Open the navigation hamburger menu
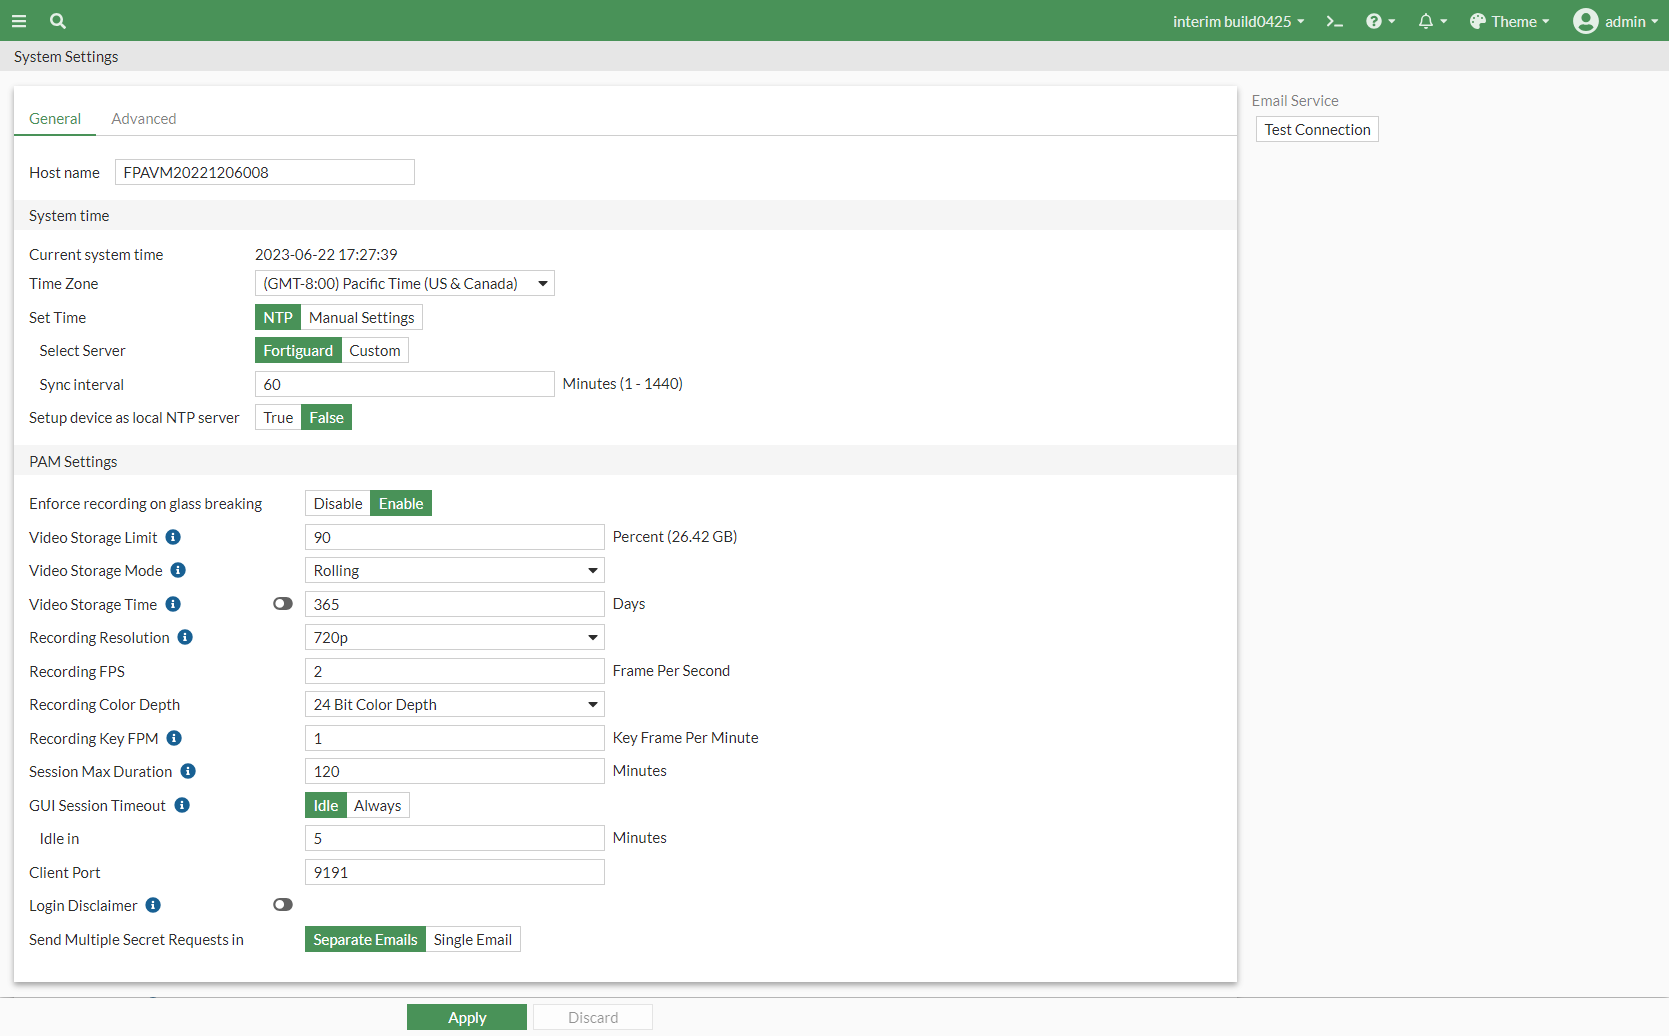The width and height of the screenshot is (1669, 1036). click(19, 20)
